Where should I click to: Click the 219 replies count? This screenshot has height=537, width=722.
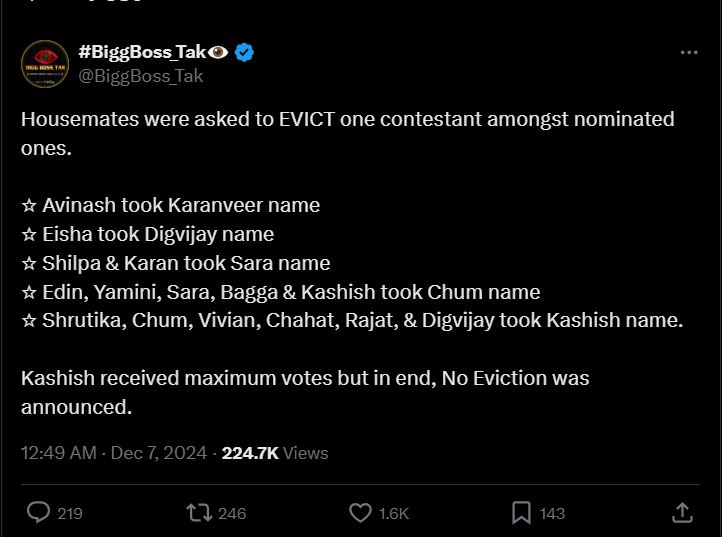tap(70, 514)
